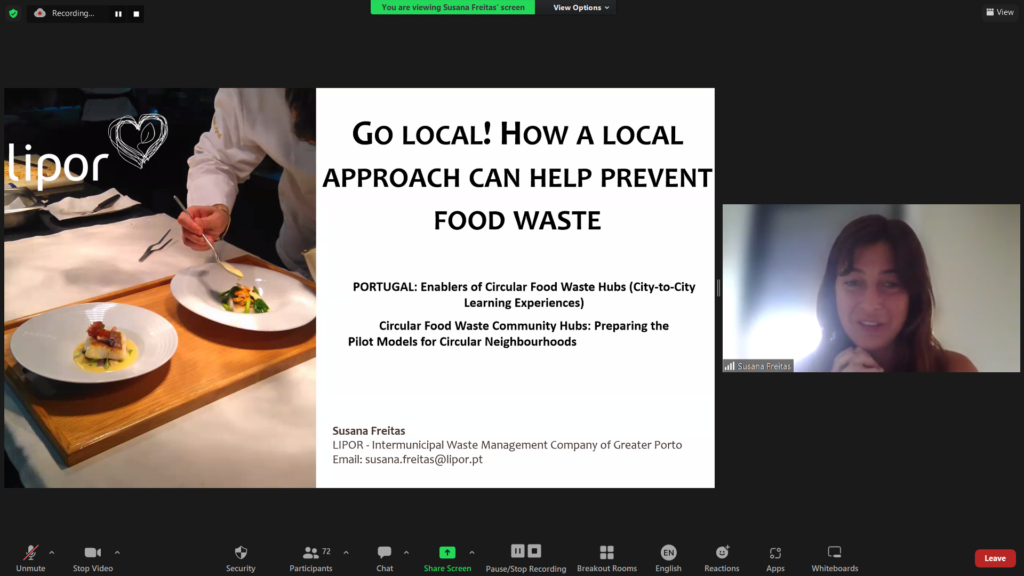
Task: Open the View Options dropdown
Action: 581,8
